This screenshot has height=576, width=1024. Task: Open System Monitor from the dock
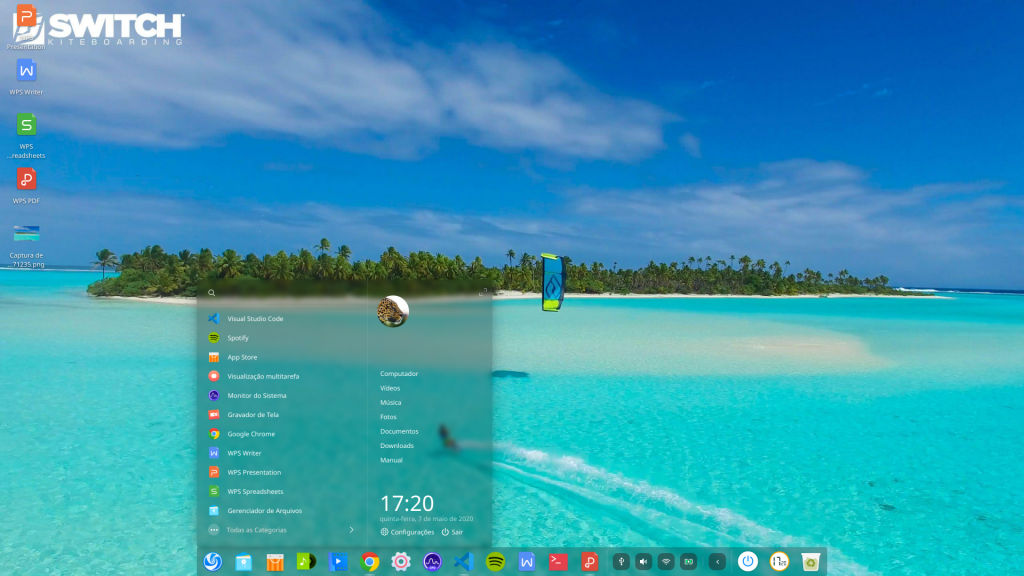(x=432, y=562)
